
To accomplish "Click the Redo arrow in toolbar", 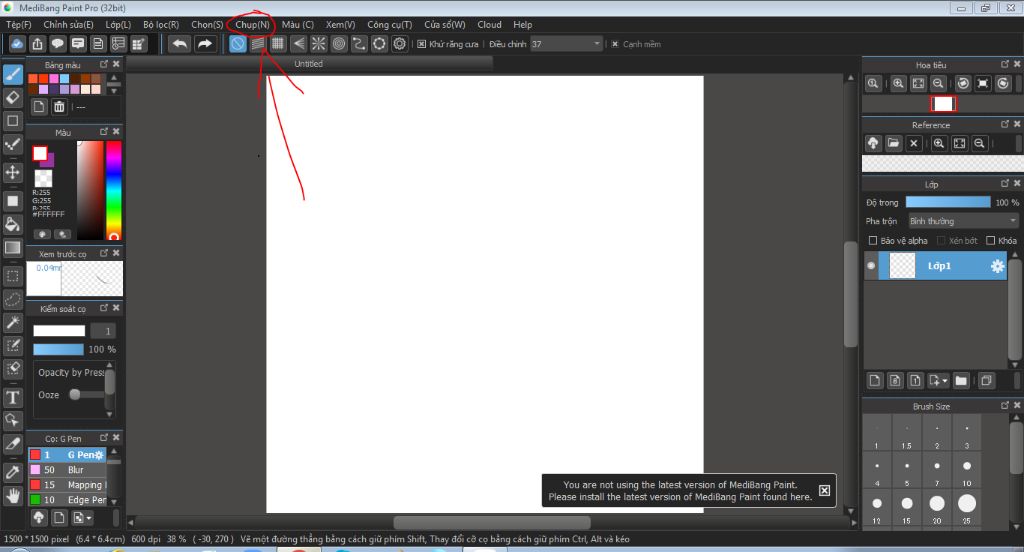I will pyautogui.click(x=205, y=44).
